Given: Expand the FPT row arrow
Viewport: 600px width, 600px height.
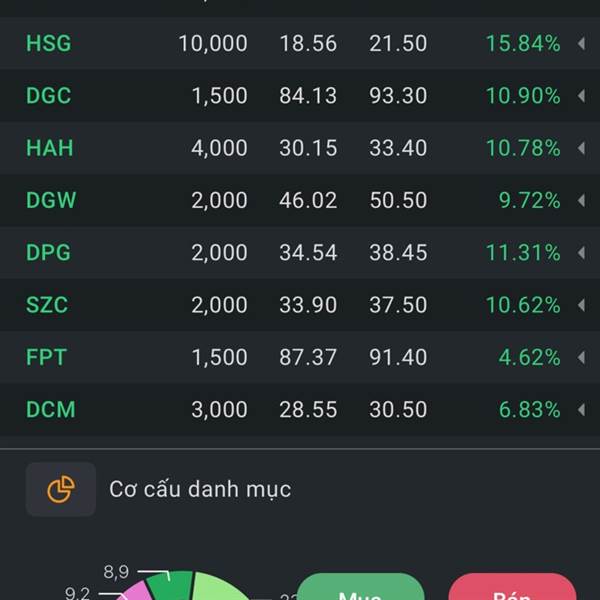Looking at the screenshot, I should coord(581,357).
